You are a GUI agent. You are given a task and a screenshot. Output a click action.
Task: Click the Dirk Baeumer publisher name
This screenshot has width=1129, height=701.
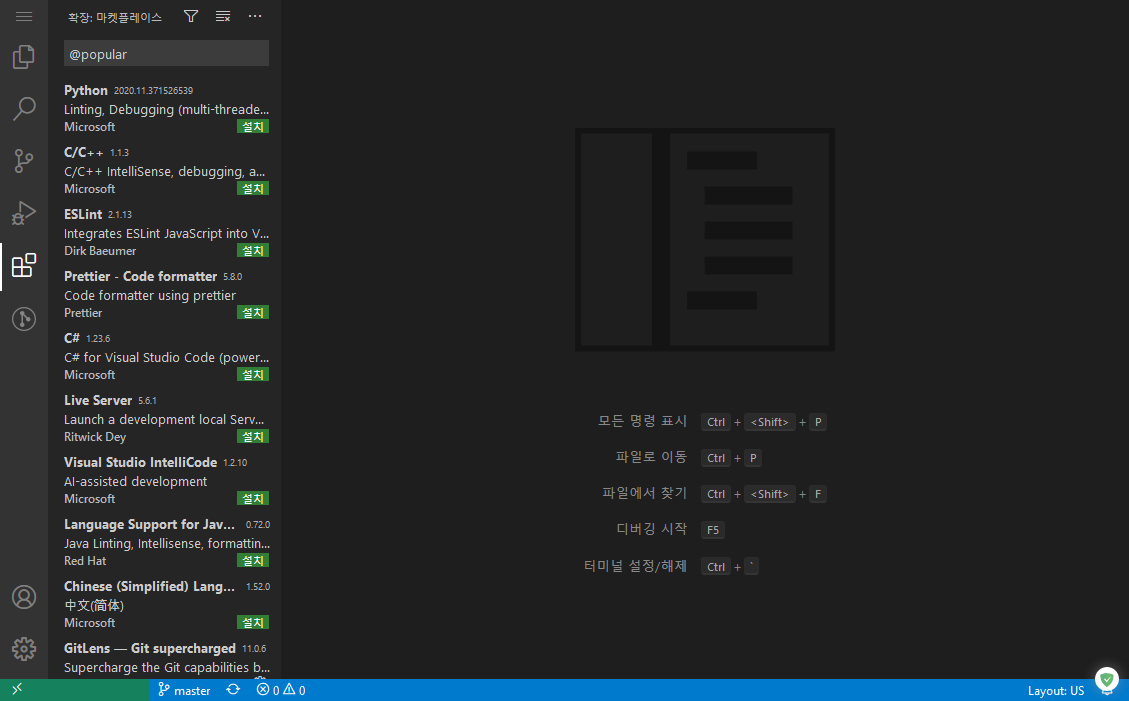100,250
